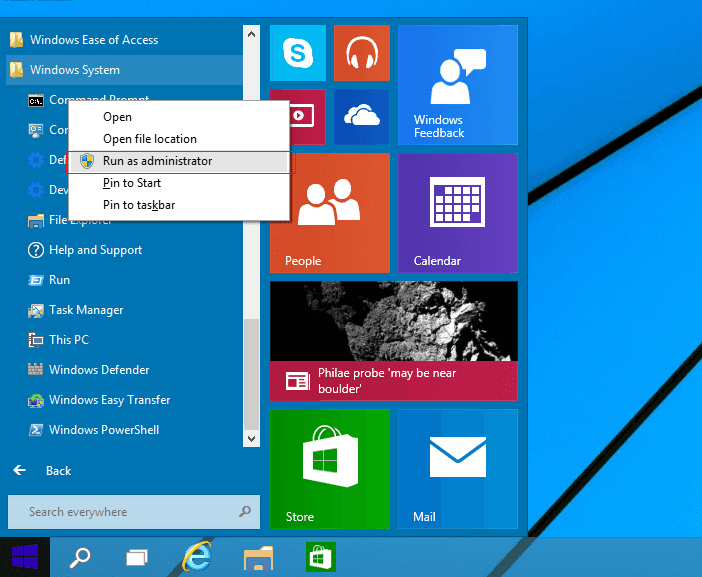The image size is (702, 577).
Task: Expand the Windows Ease of Access folder
Action: coord(93,40)
